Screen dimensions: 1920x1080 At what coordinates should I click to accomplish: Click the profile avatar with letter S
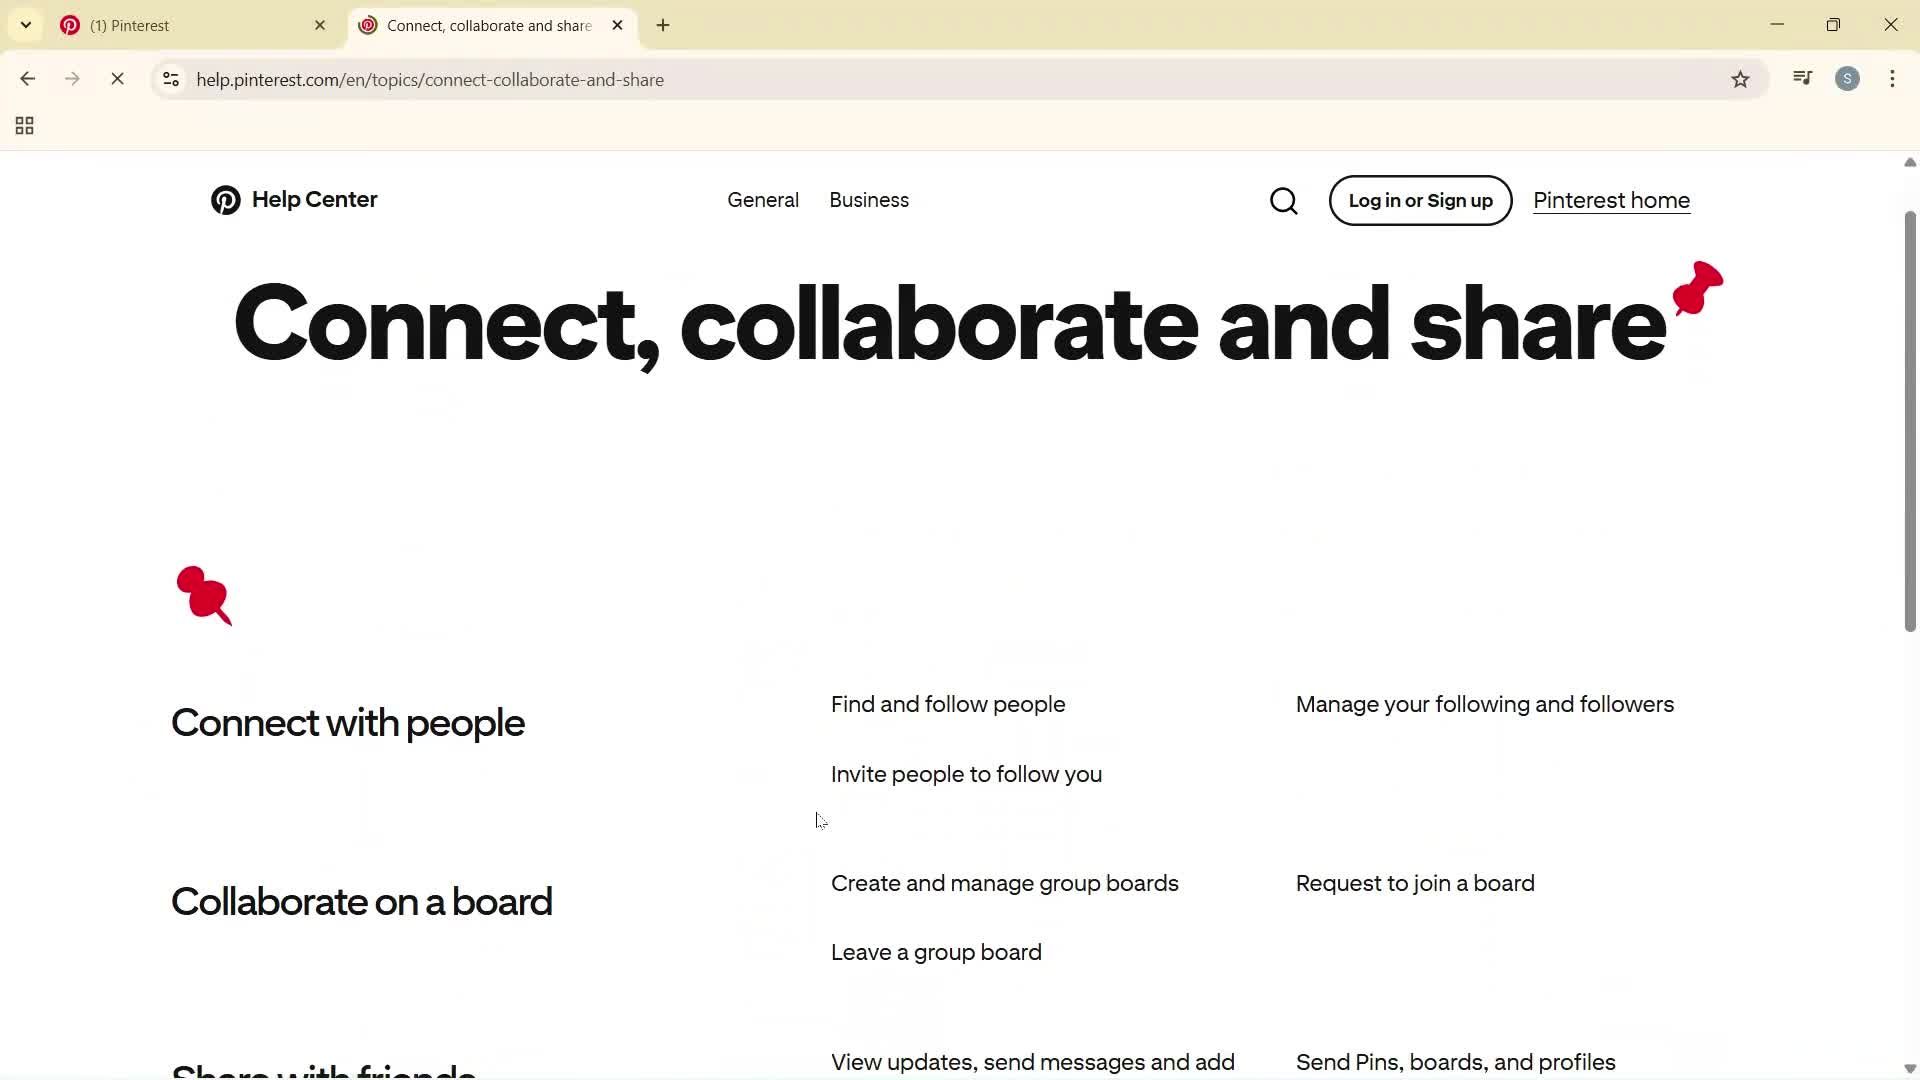1847,78
